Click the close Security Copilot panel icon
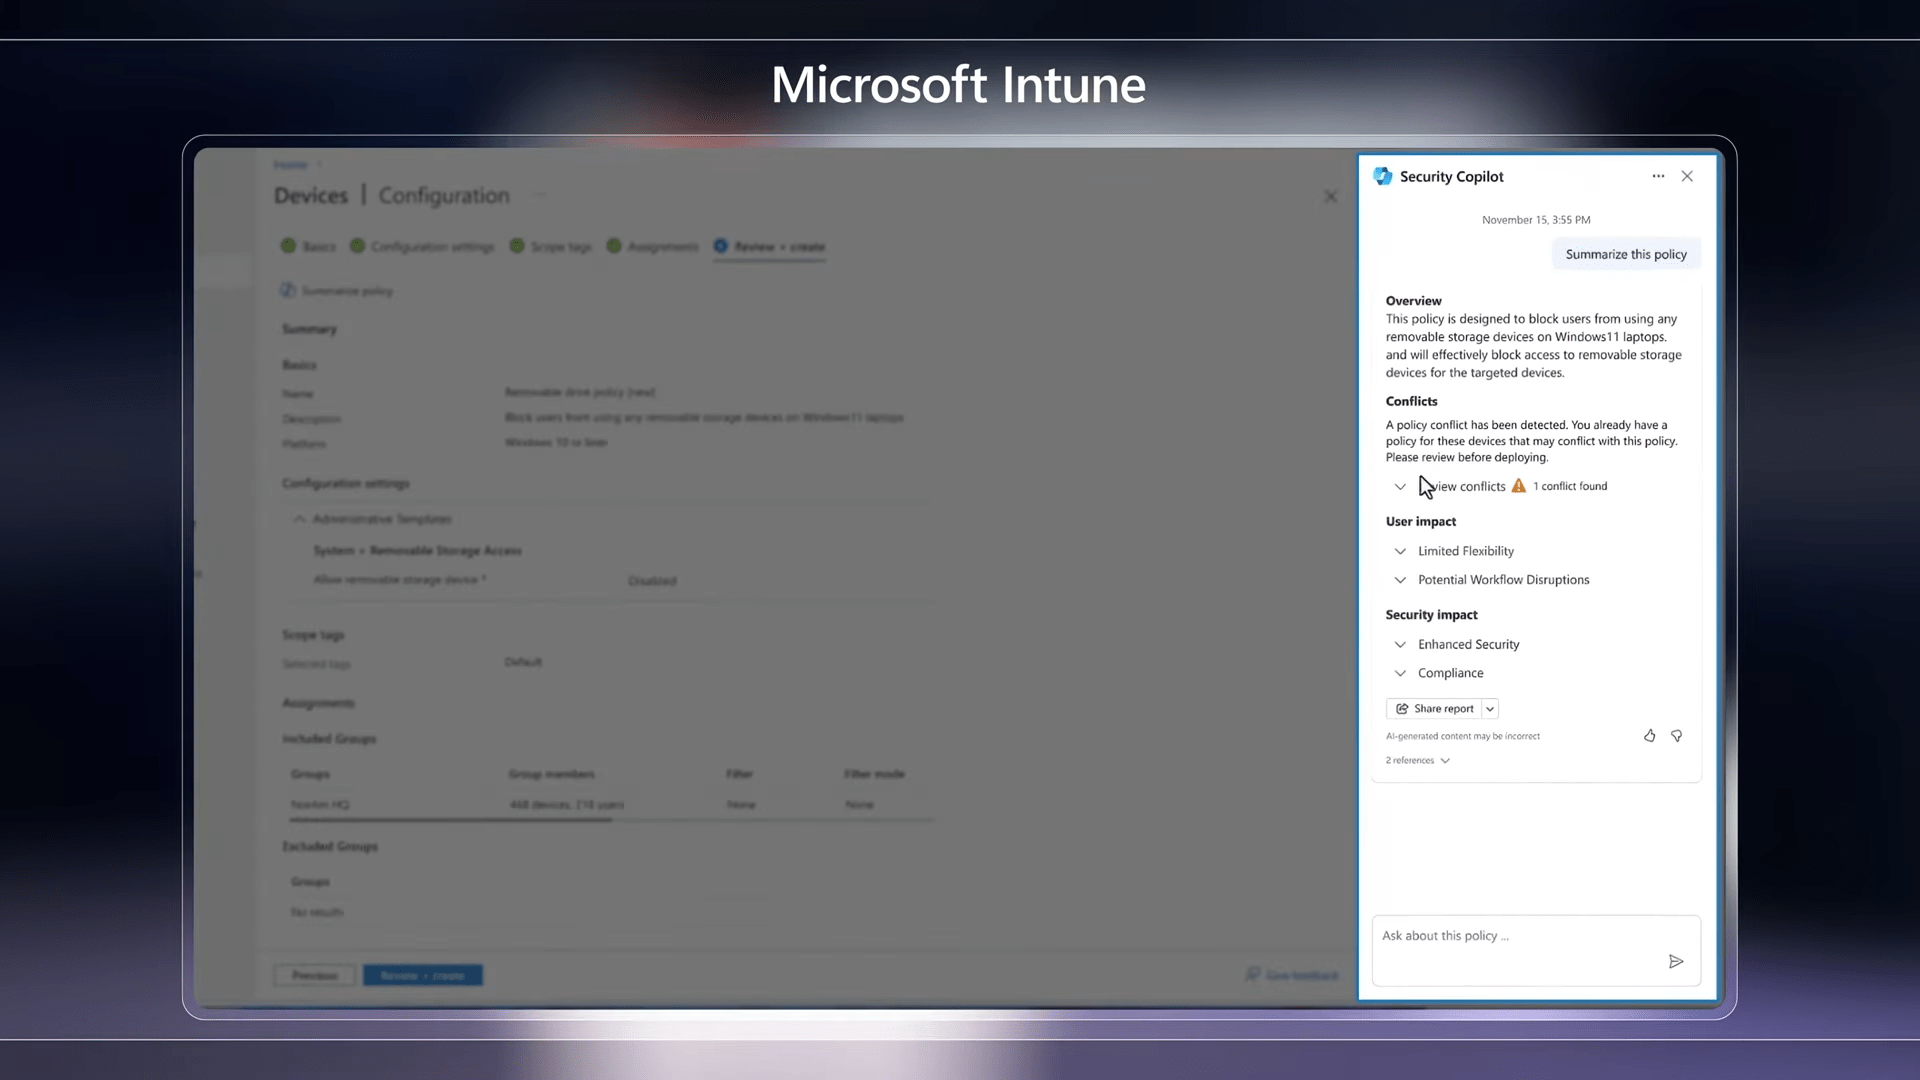This screenshot has width=1920, height=1080. pyautogui.click(x=1687, y=174)
